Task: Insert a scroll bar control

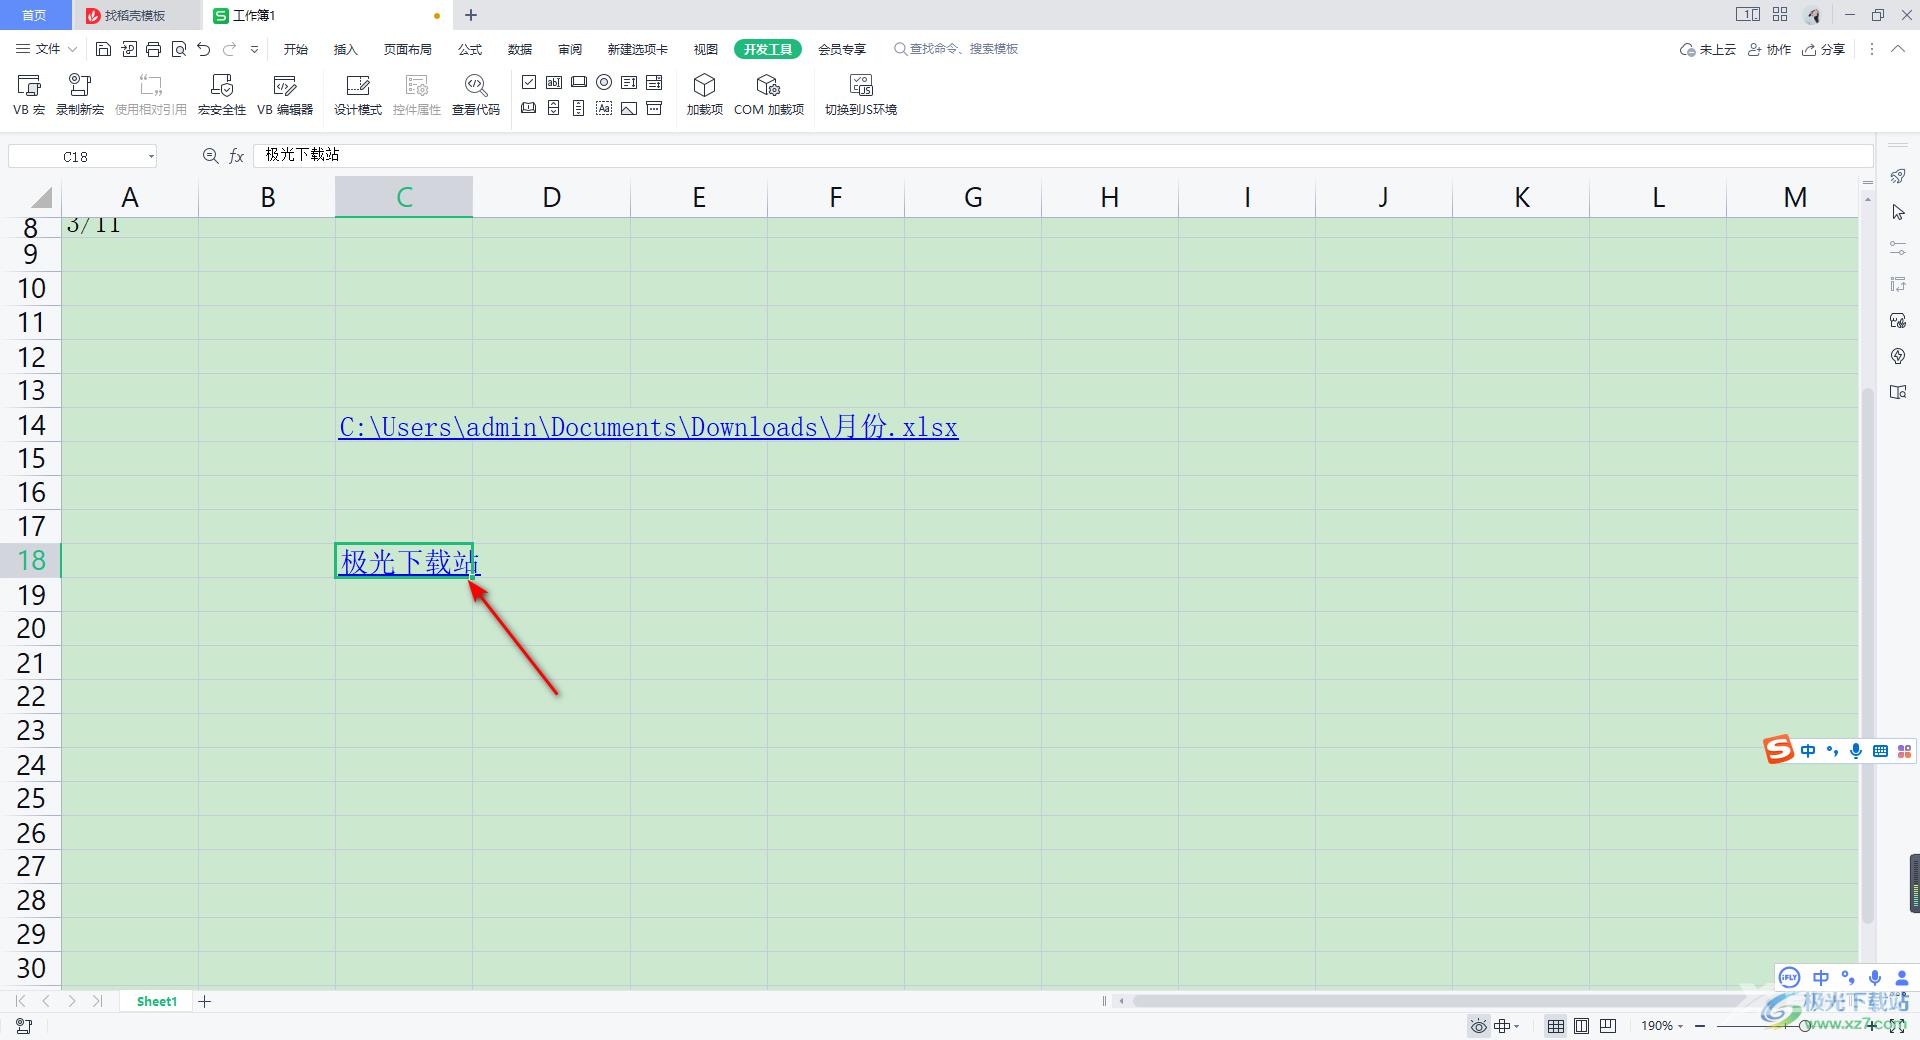Action: click(x=579, y=108)
